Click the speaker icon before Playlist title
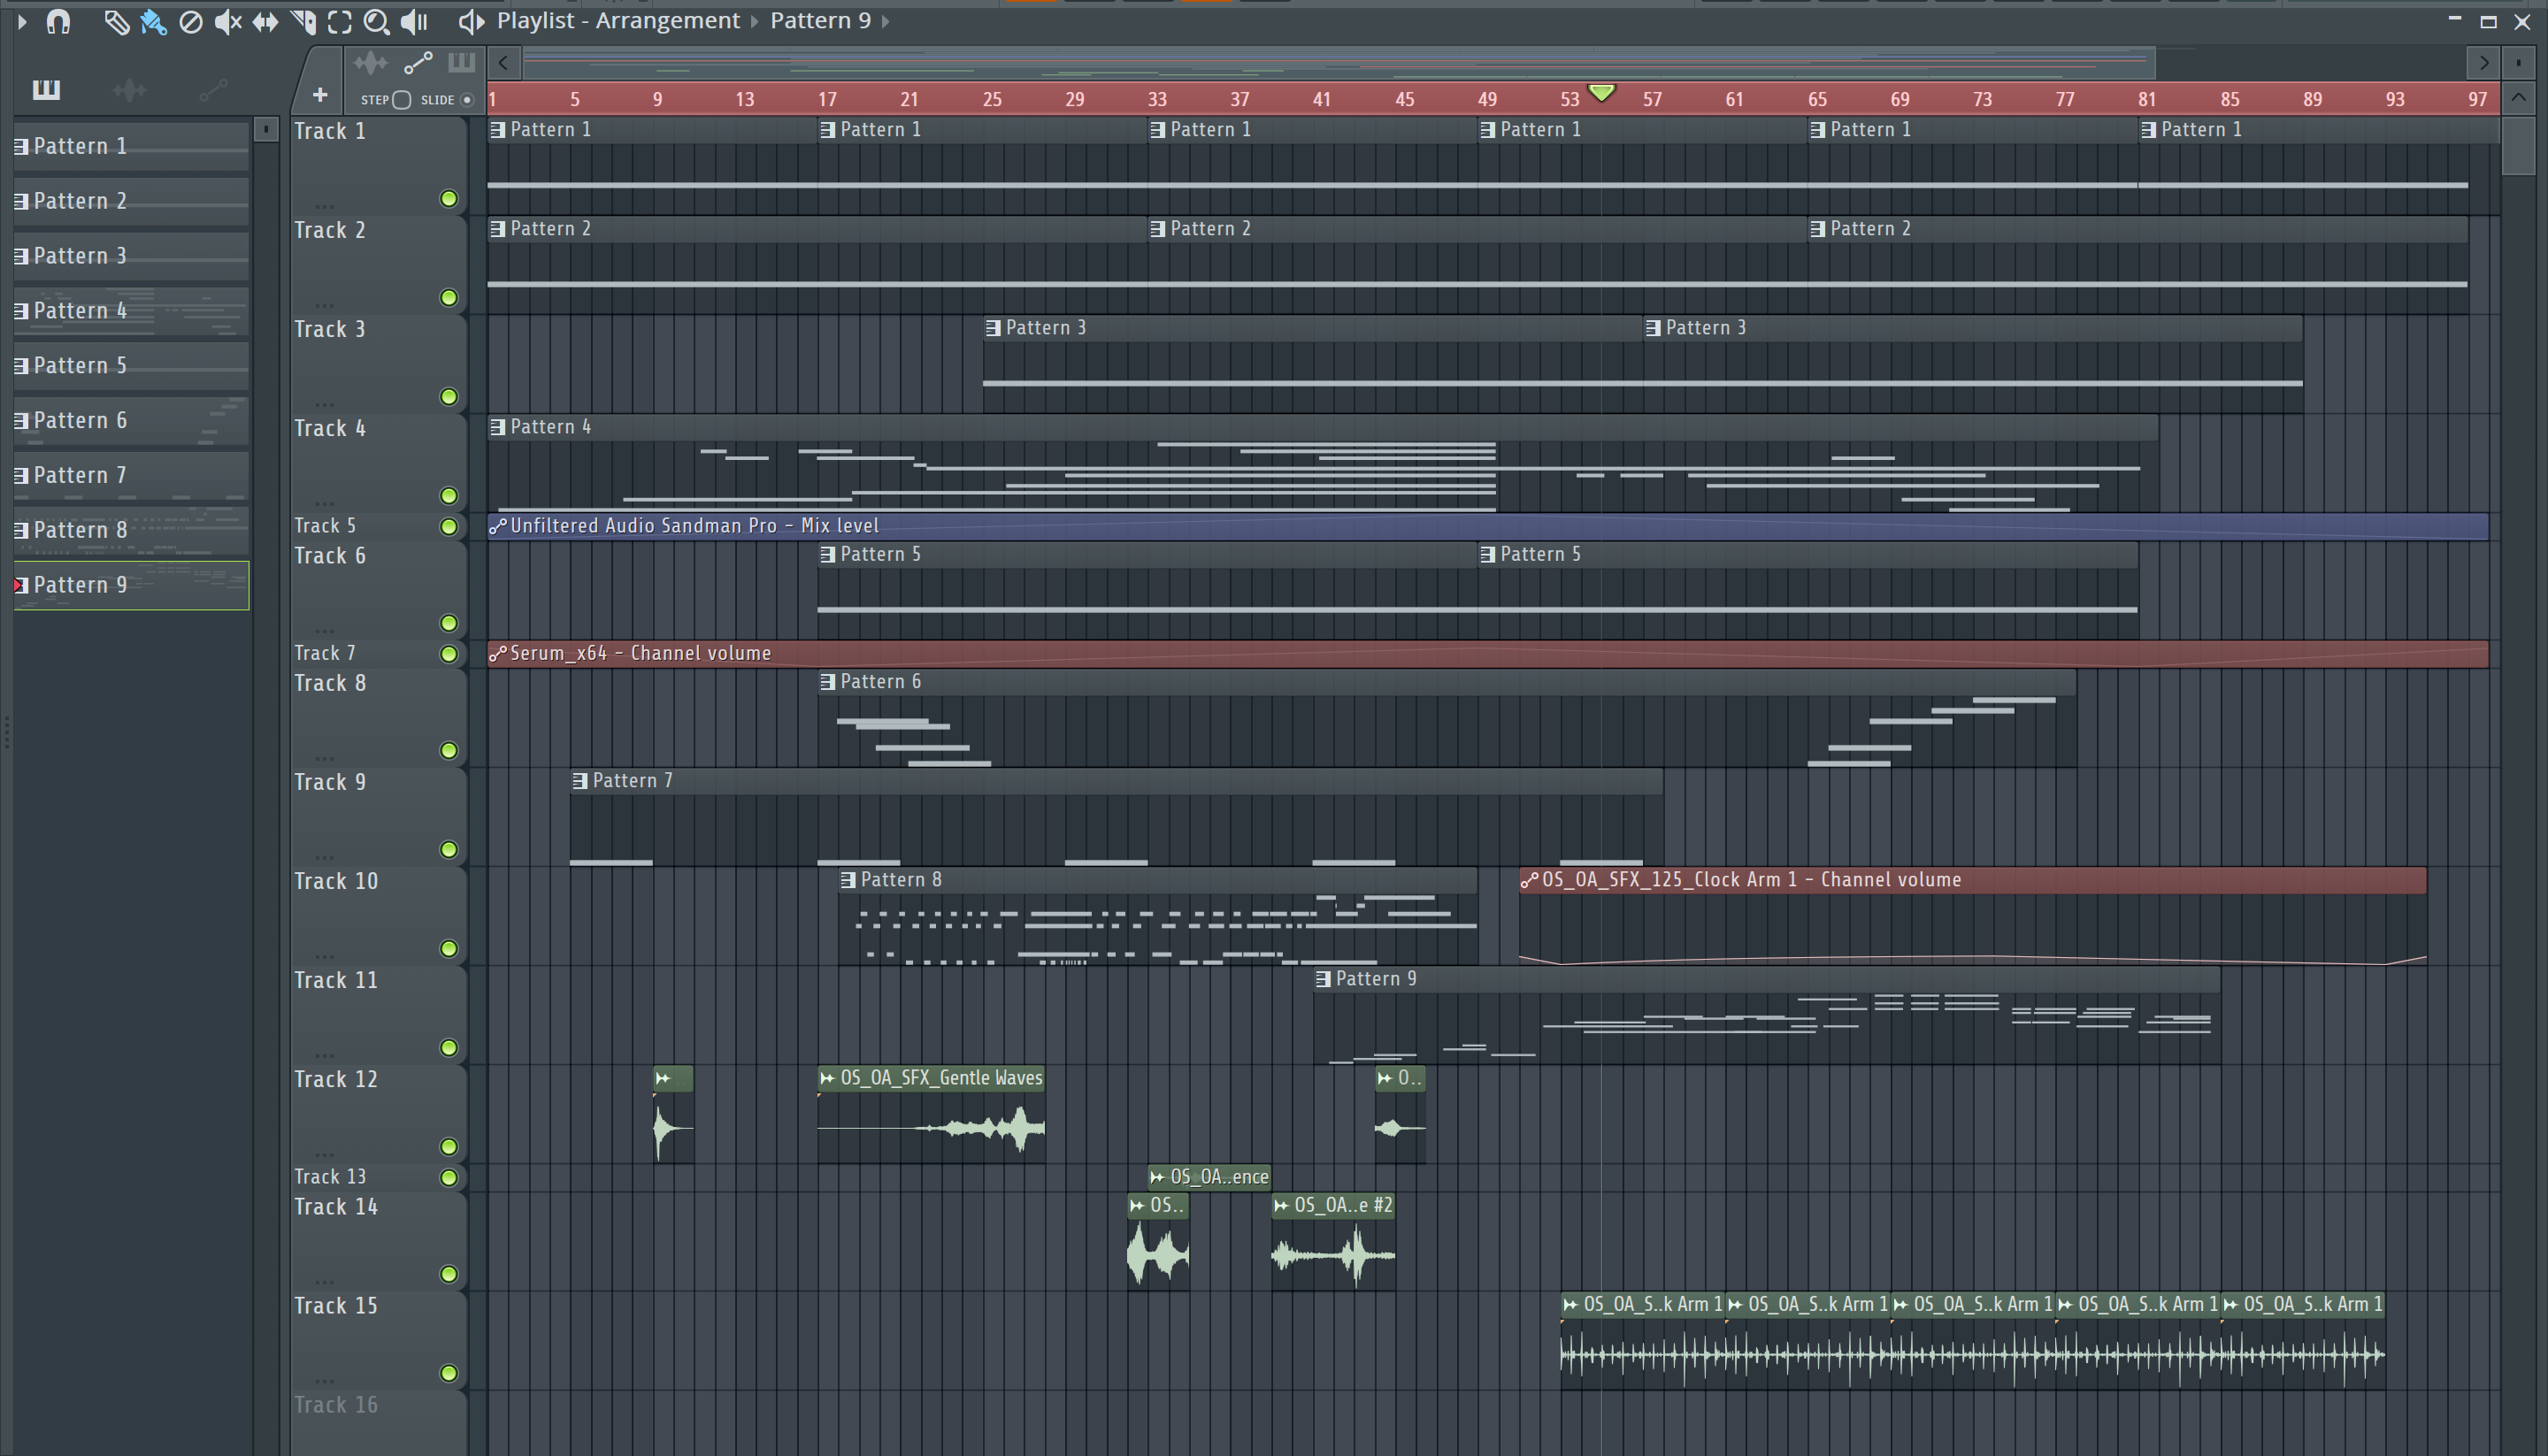The width and height of the screenshot is (2548, 1456). 471,21
